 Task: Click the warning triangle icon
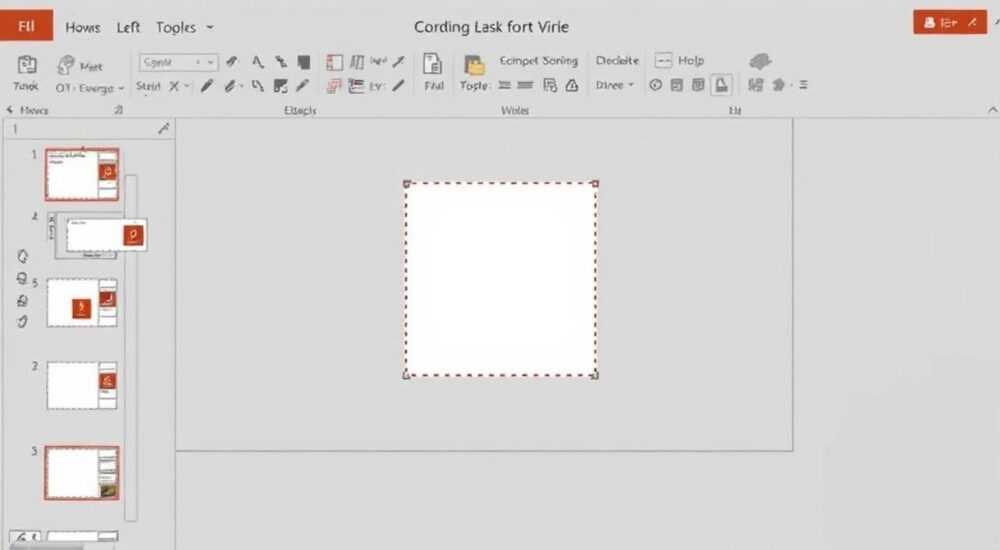[572, 85]
